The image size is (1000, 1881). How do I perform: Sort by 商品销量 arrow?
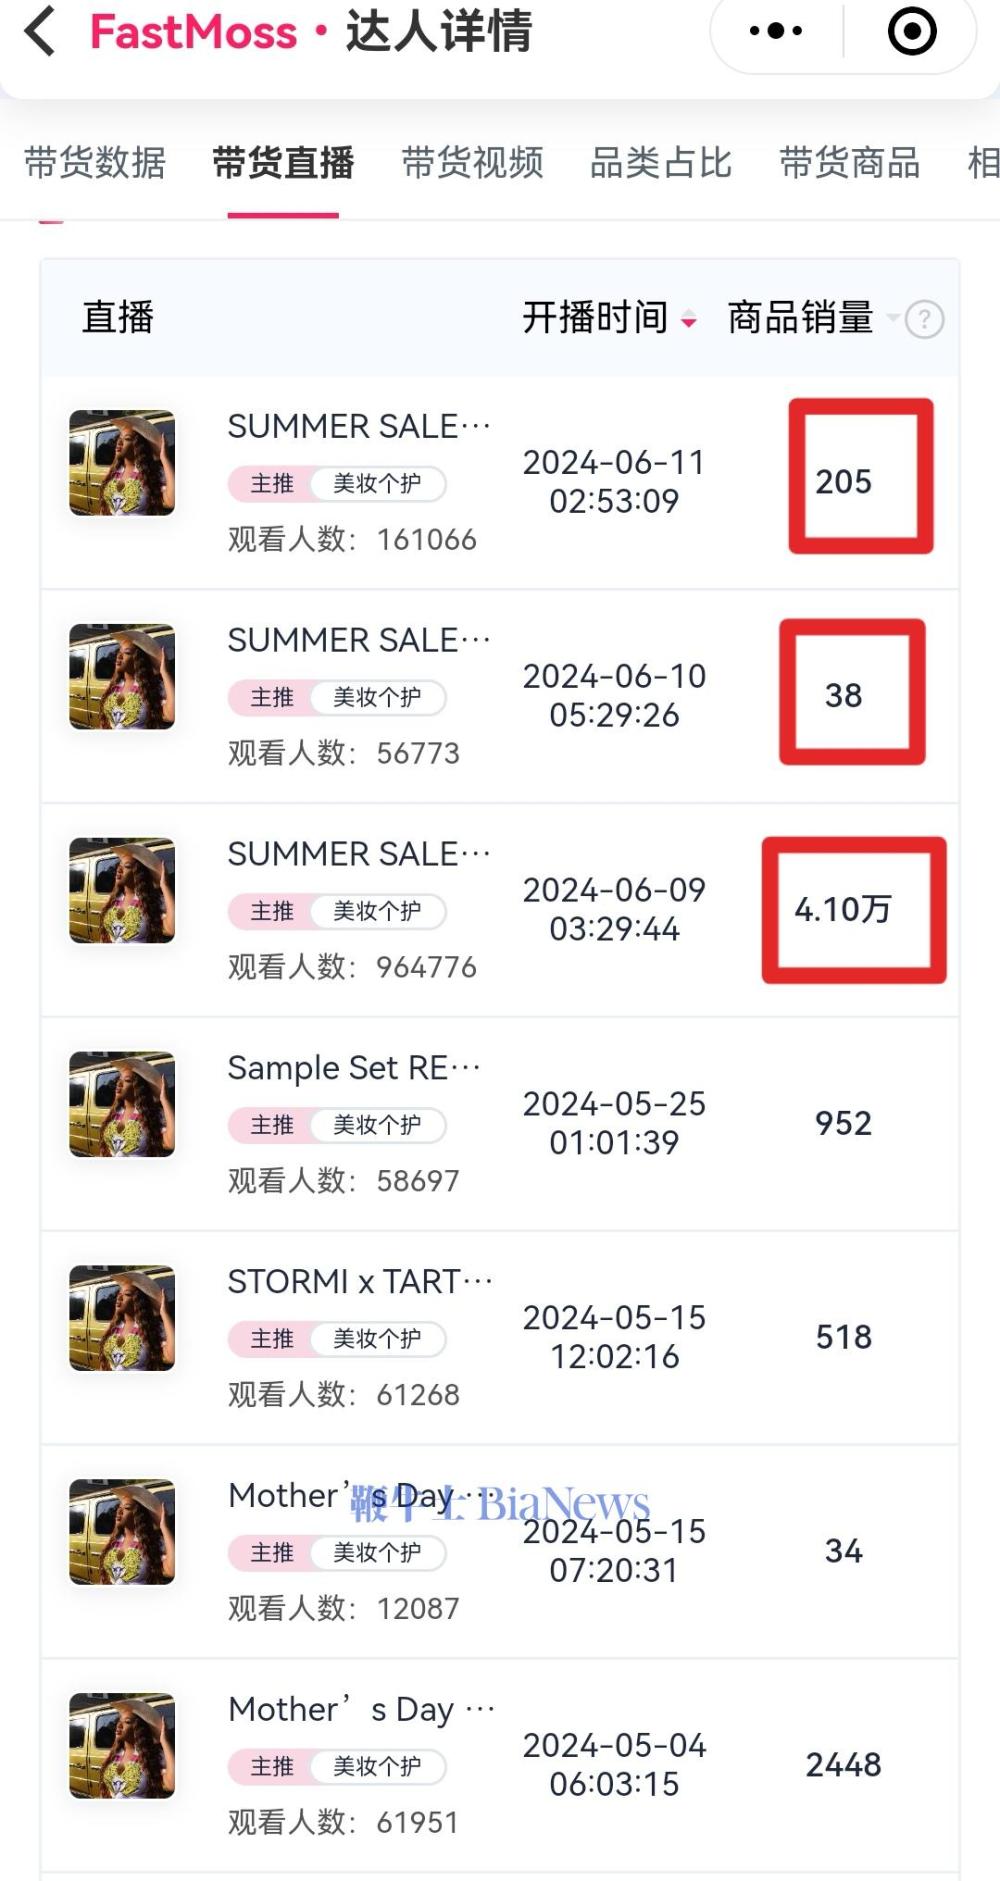[893, 318]
